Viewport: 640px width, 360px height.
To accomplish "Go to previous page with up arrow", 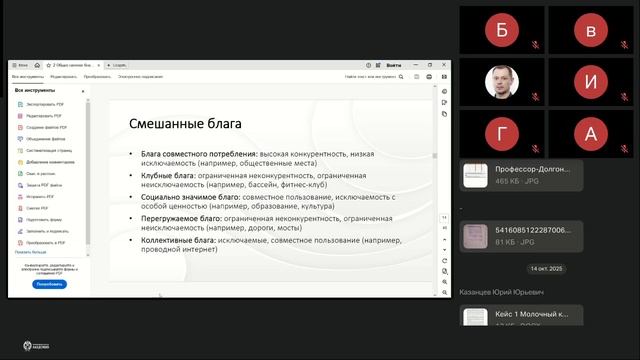I will pos(444,240).
